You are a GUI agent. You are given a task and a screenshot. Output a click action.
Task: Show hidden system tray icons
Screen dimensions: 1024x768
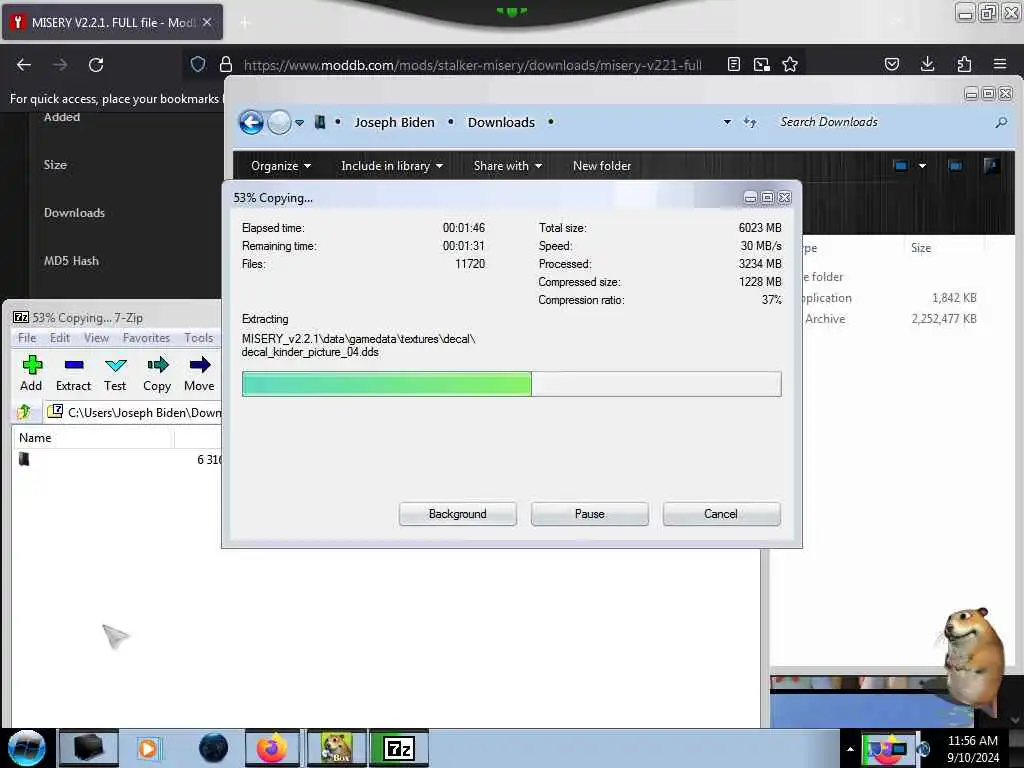[850, 749]
